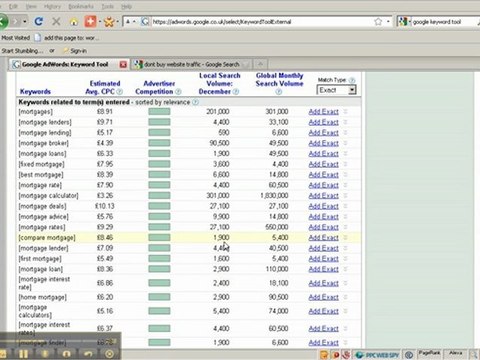Click the forward navigation arrow
Image resolution: width=480 pixels, height=360 pixels.
click(16, 22)
